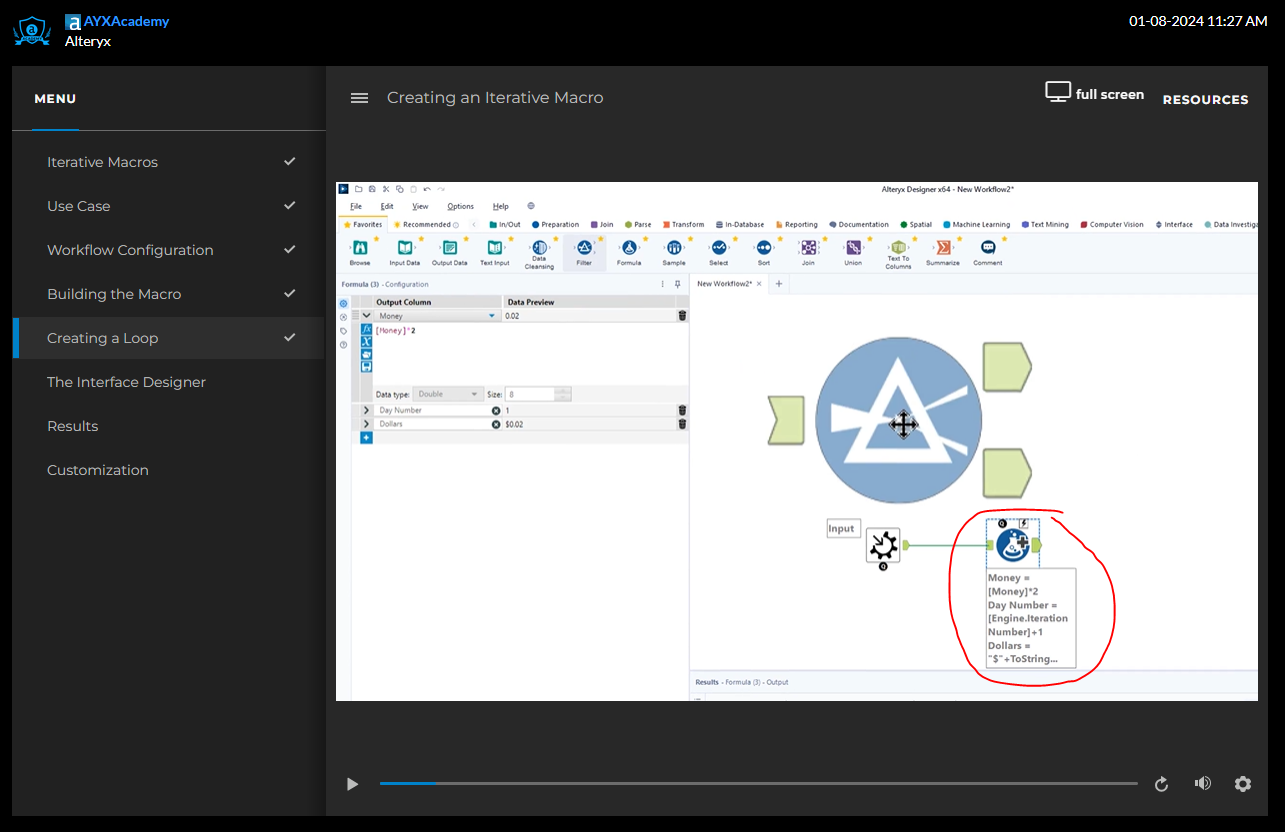Open the fx function browser icon
This screenshot has height=832, width=1285.
tap(367, 330)
